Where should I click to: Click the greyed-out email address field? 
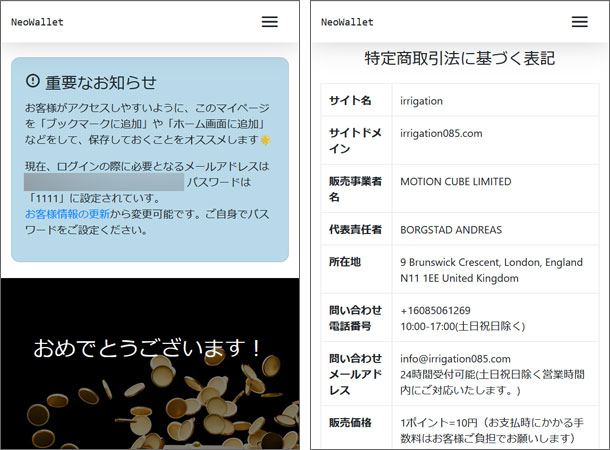point(103,182)
